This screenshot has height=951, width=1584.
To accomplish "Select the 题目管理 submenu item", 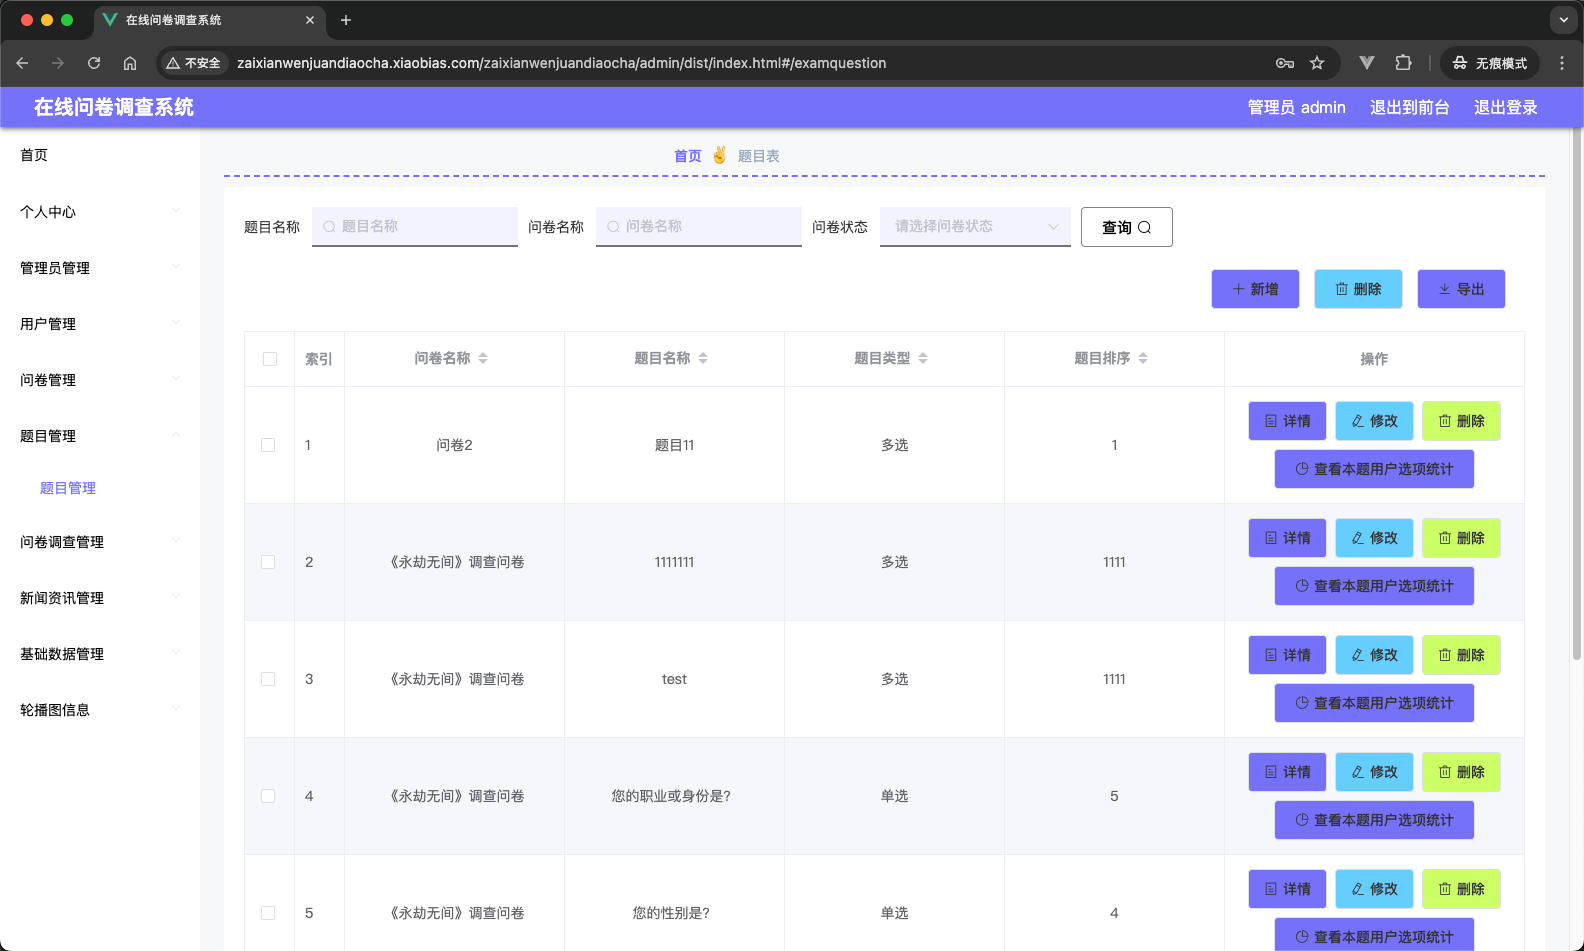I will coord(100,488).
